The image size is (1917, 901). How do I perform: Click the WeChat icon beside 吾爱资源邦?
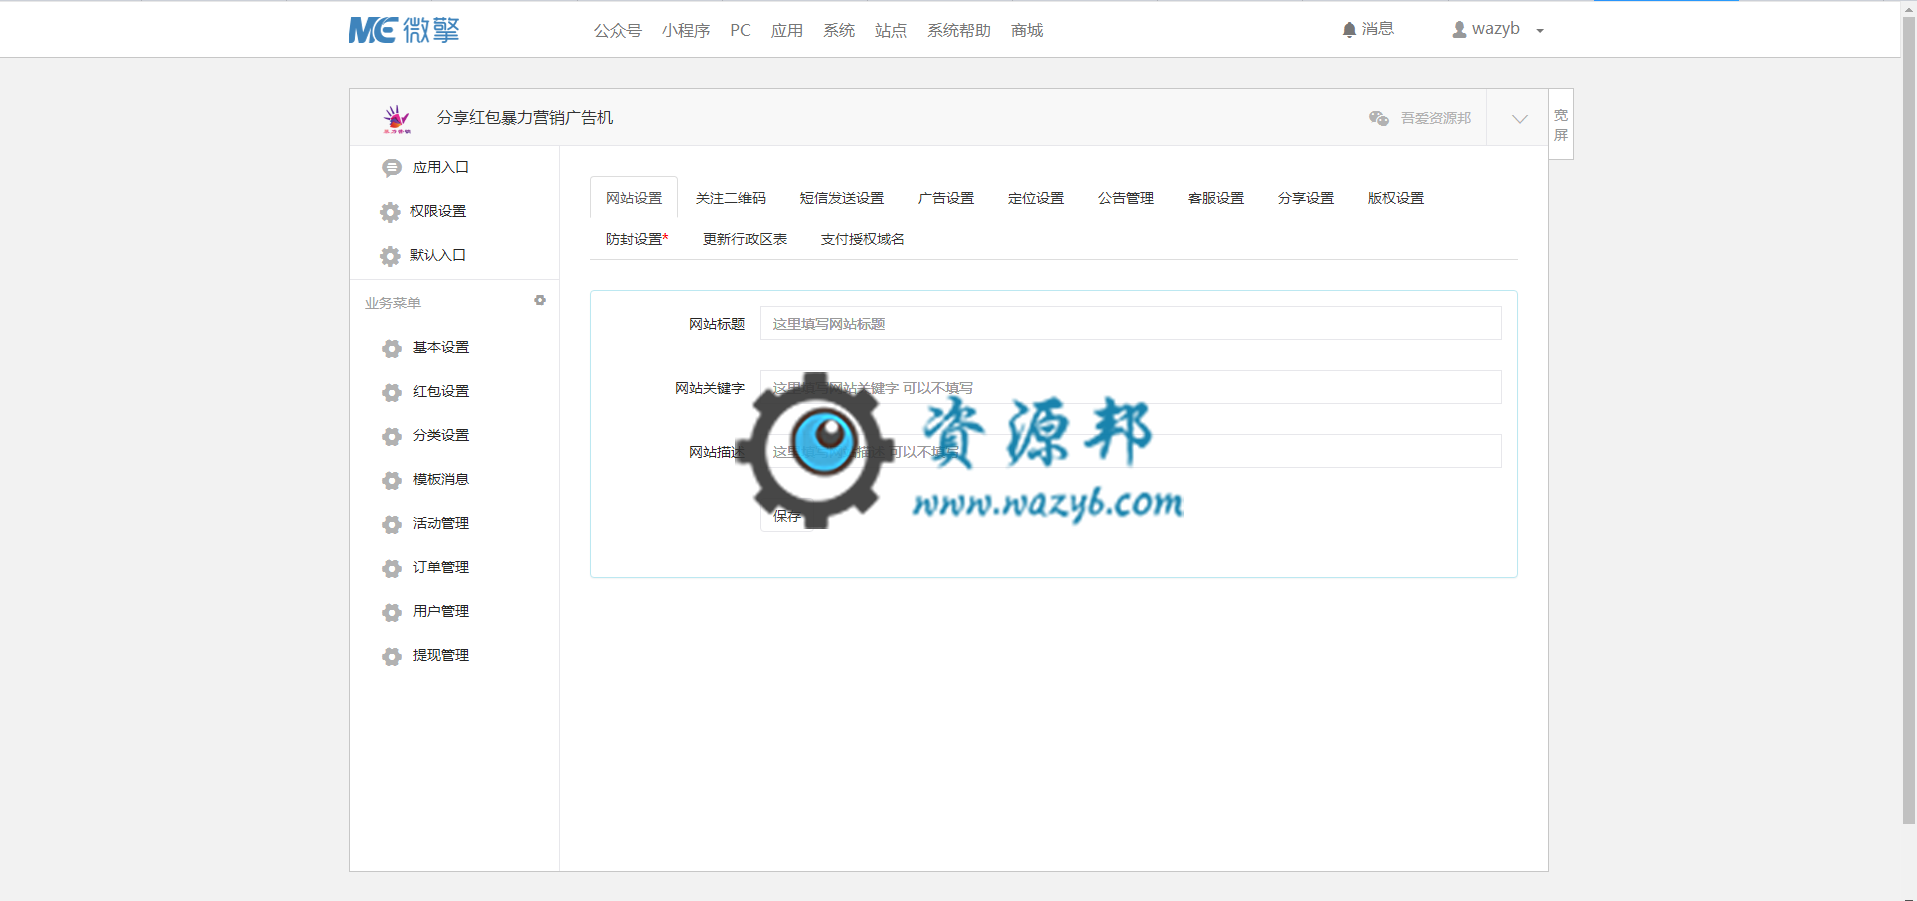coord(1379,118)
